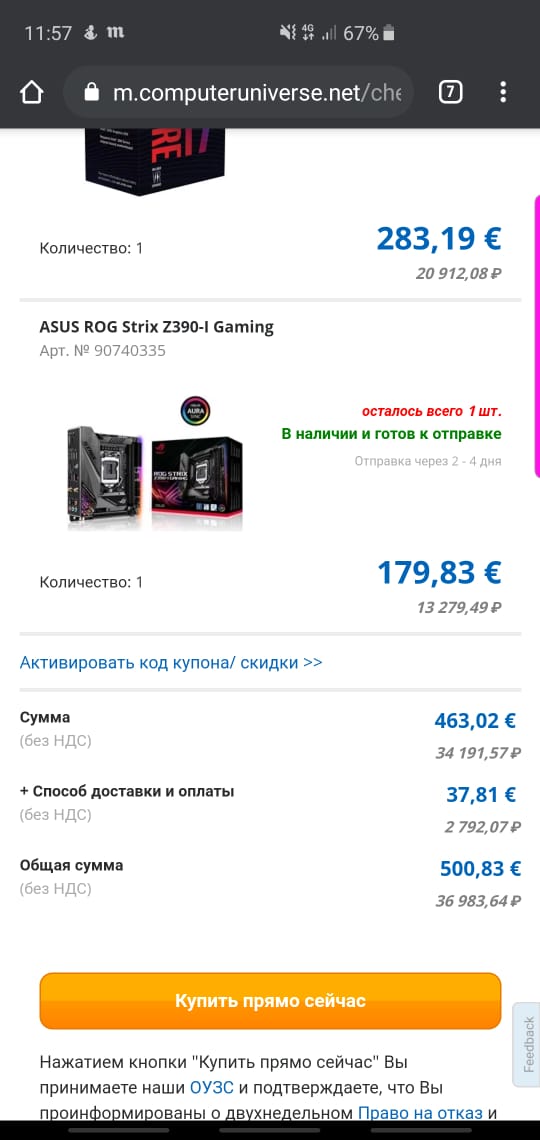540x1140 pixels.
Task: Open the tab switcher showing 7 tabs
Action: [x=451, y=92]
